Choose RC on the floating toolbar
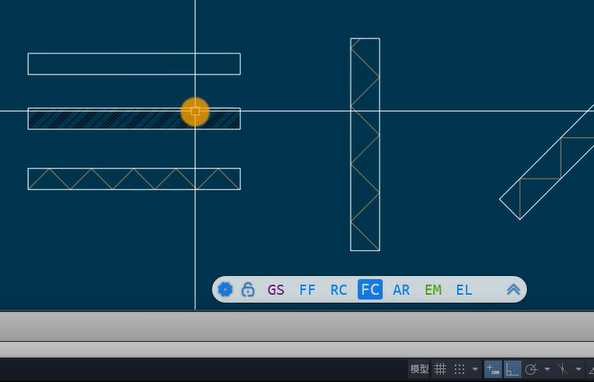This screenshot has width=594, height=382. [339, 290]
